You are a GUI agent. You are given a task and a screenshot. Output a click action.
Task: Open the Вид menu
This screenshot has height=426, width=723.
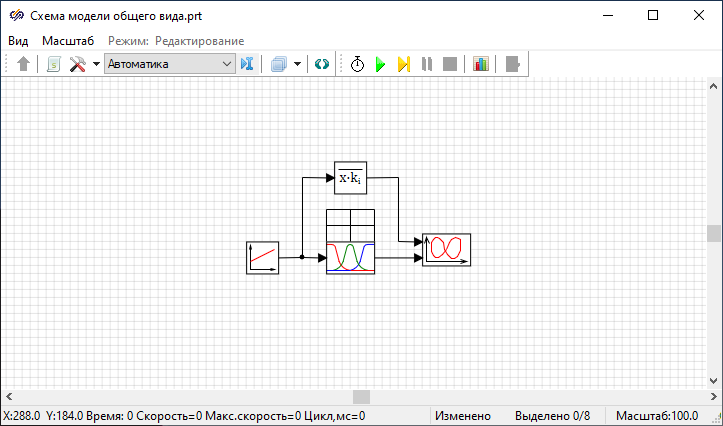(x=18, y=41)
